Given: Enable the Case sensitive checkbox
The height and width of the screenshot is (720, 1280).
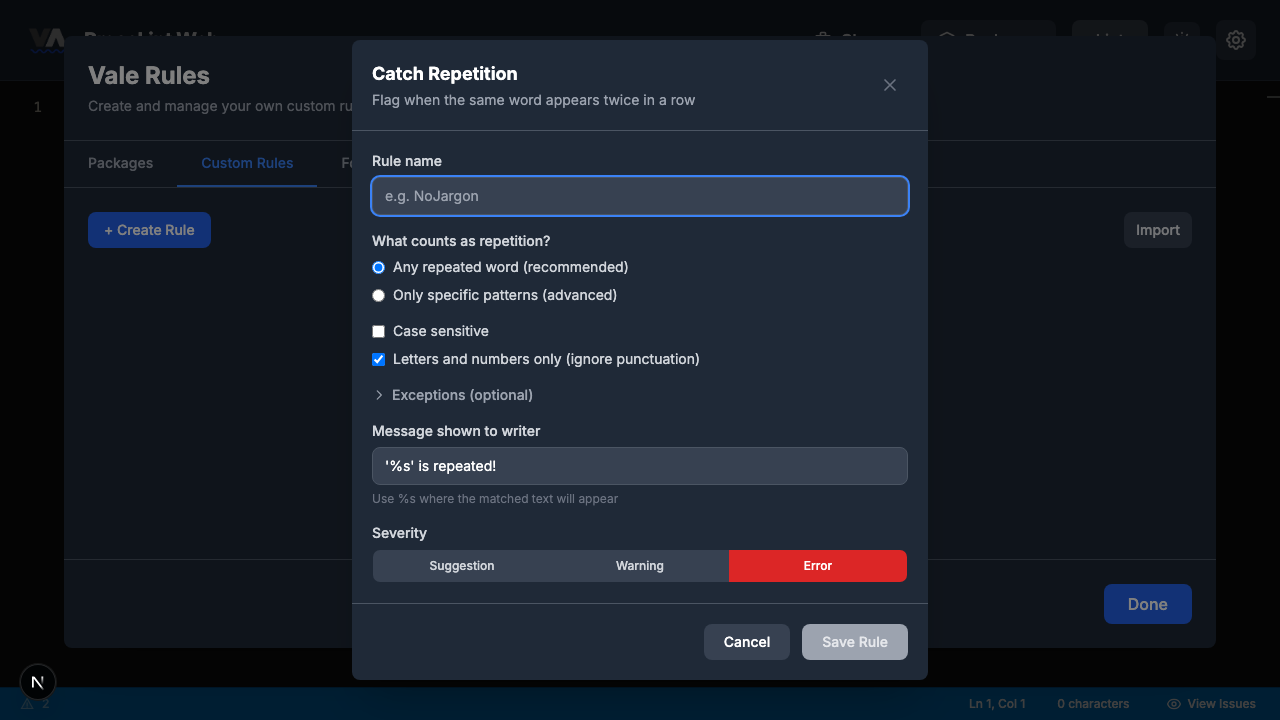Looking at the screenshot, I should click(x=378, y=331).
